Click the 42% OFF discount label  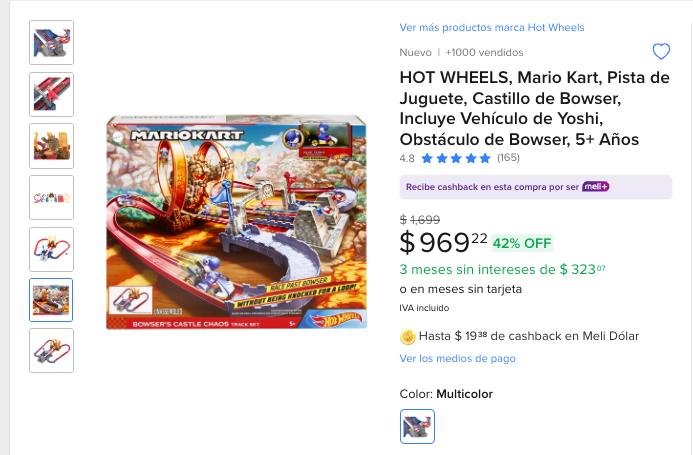(522, 243)
